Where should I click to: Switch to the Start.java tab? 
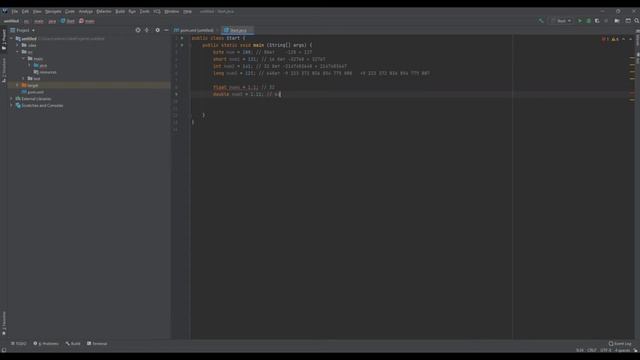point(237,30)
